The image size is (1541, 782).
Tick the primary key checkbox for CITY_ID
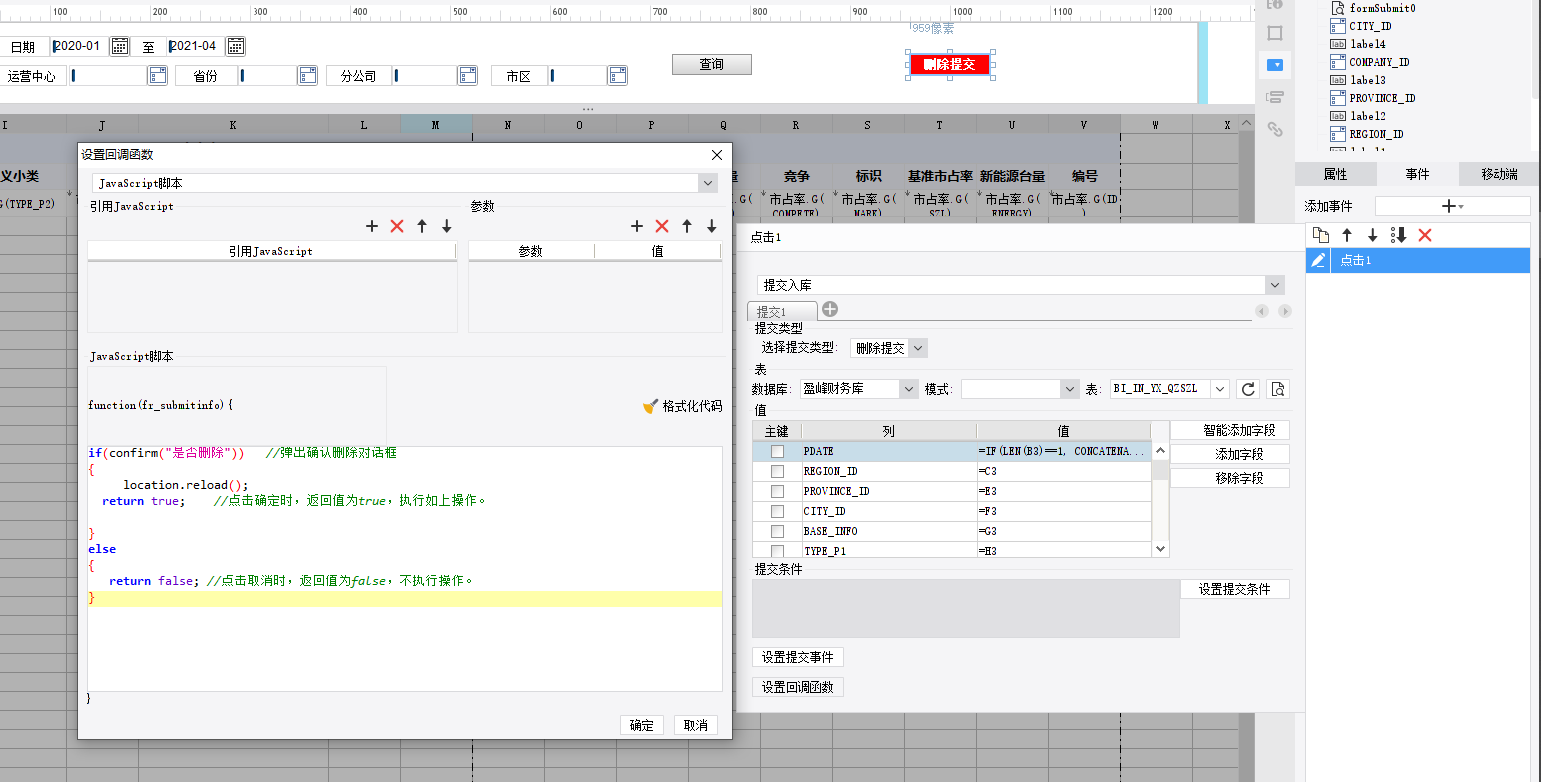(777, 512)
